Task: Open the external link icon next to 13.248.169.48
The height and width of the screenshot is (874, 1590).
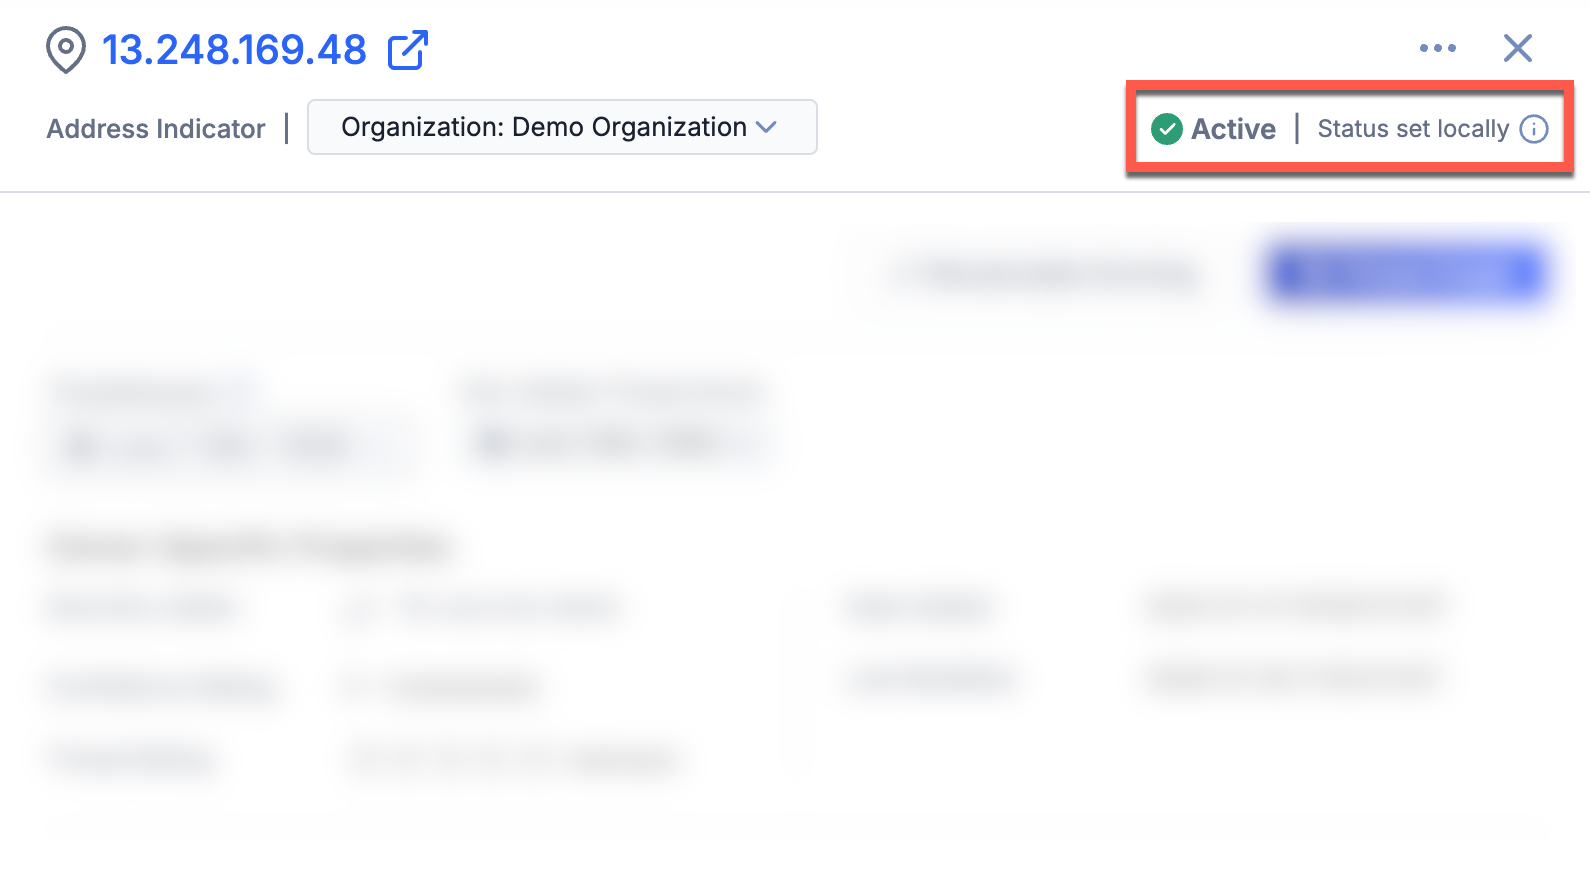Action: point(408,50)
